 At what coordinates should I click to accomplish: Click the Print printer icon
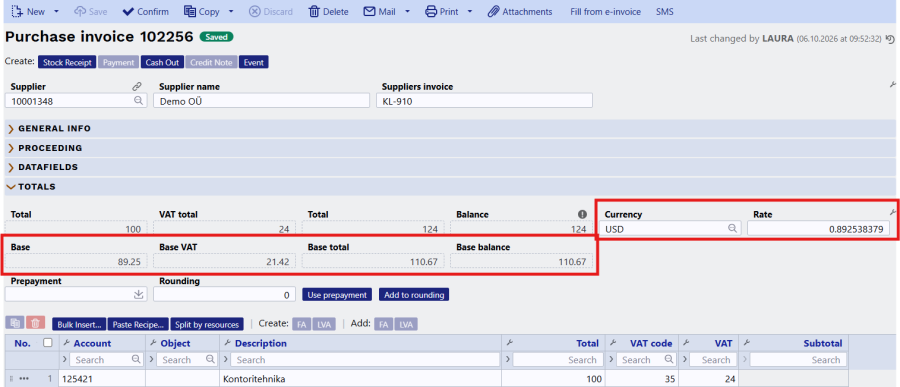click(x=431, y=11)
